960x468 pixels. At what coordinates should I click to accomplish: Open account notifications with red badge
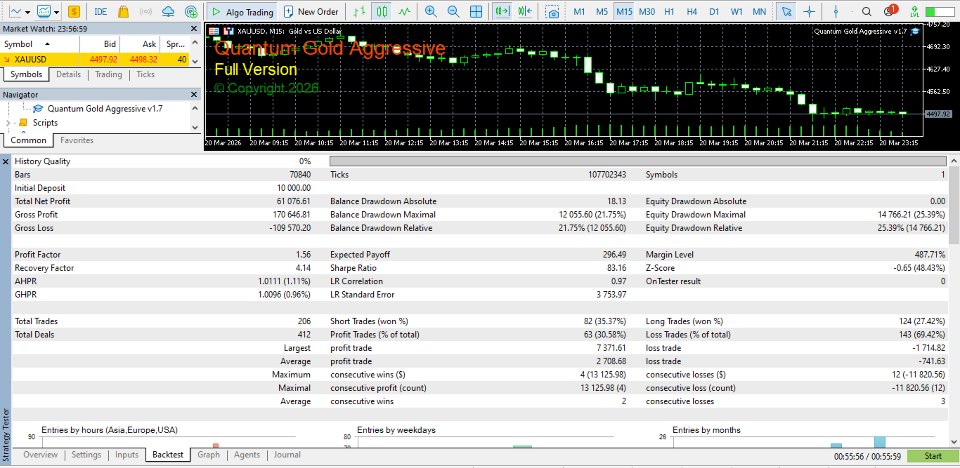(x=889, y=10)
